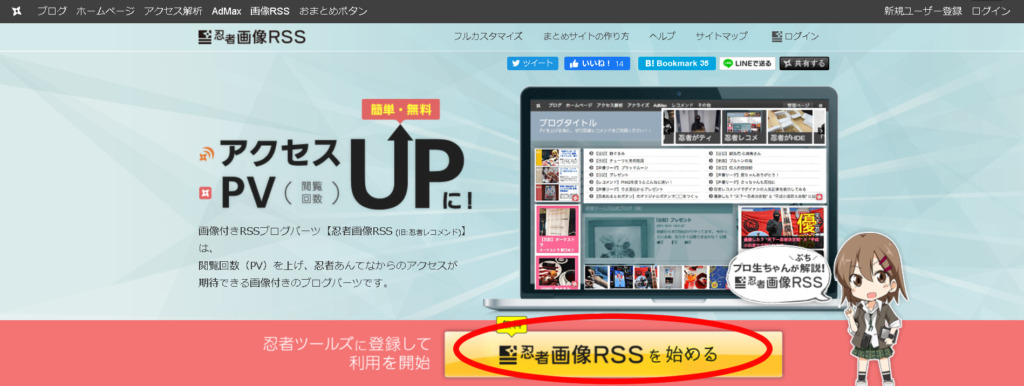
Task: Open the サイトマップ link
Action: [x=721, y=37]
